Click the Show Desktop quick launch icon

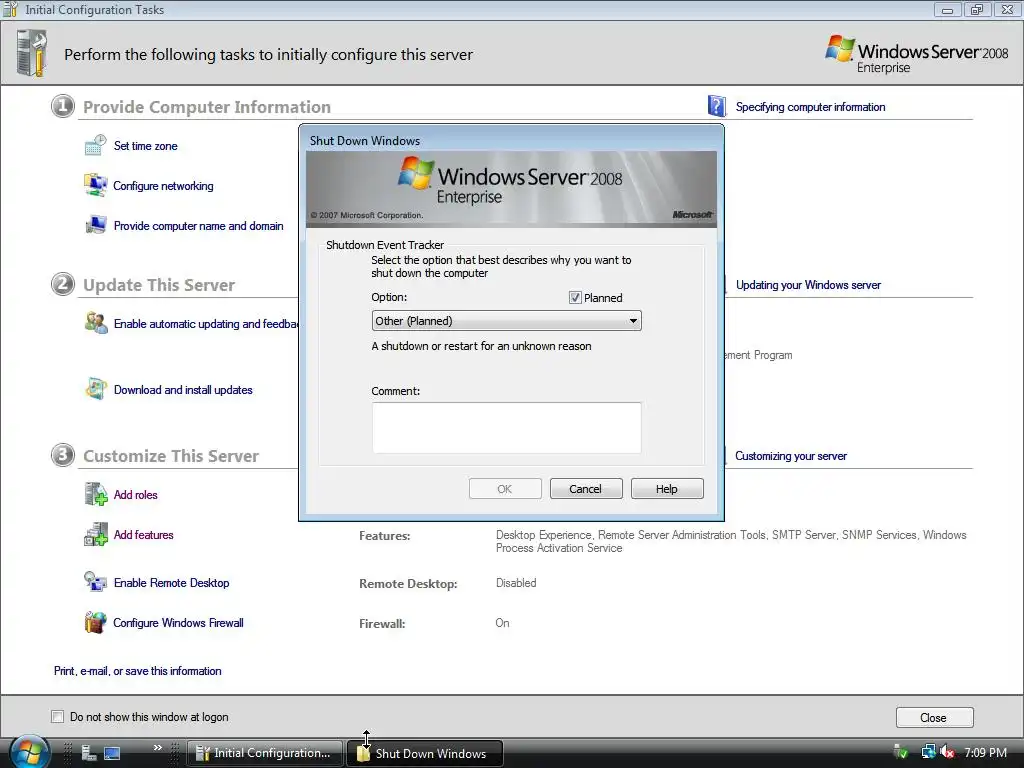[x=112, y=753]
